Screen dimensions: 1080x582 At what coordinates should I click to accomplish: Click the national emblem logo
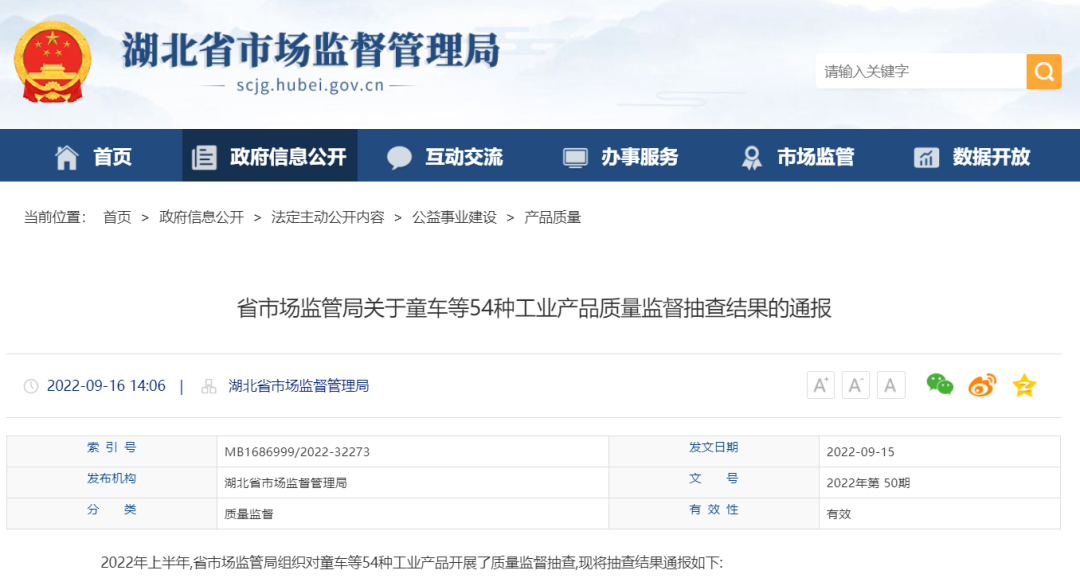point(52,62)
